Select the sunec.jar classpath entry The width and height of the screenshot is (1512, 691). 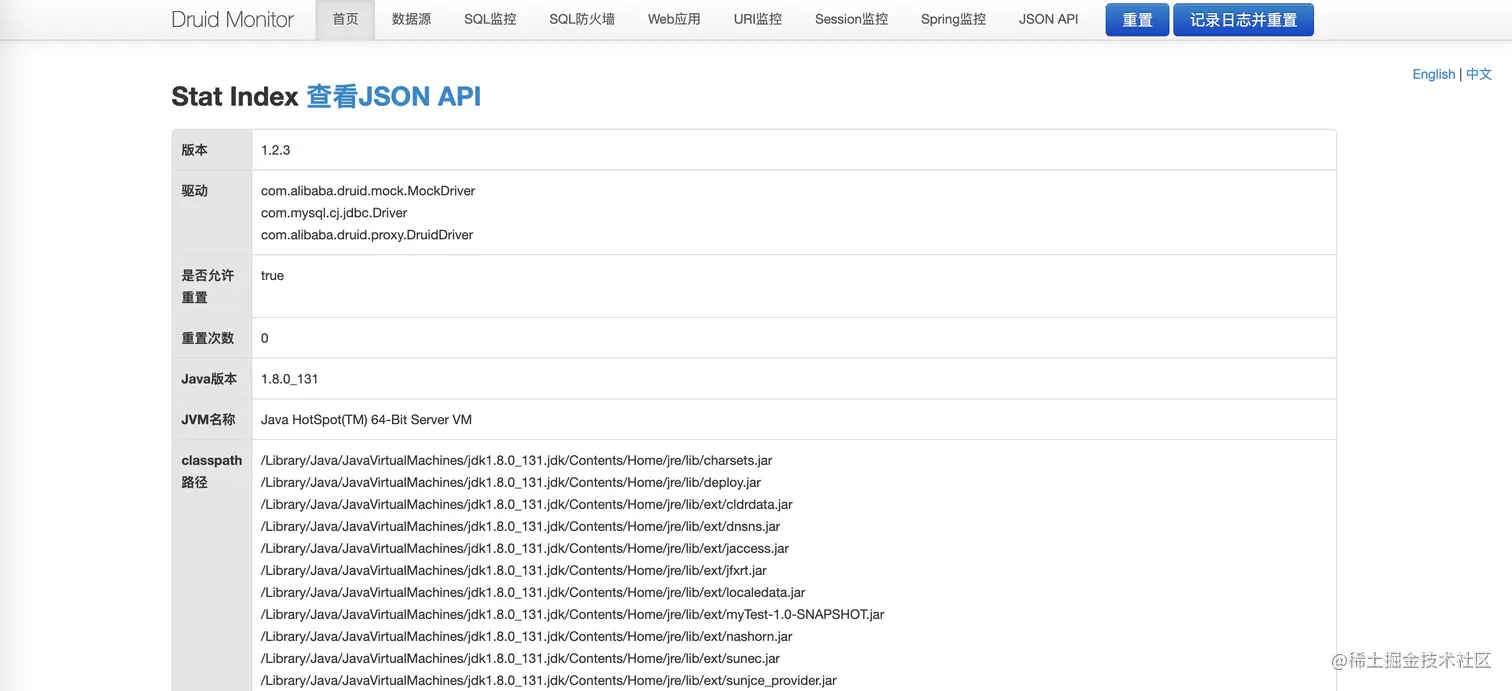(520, 659)
